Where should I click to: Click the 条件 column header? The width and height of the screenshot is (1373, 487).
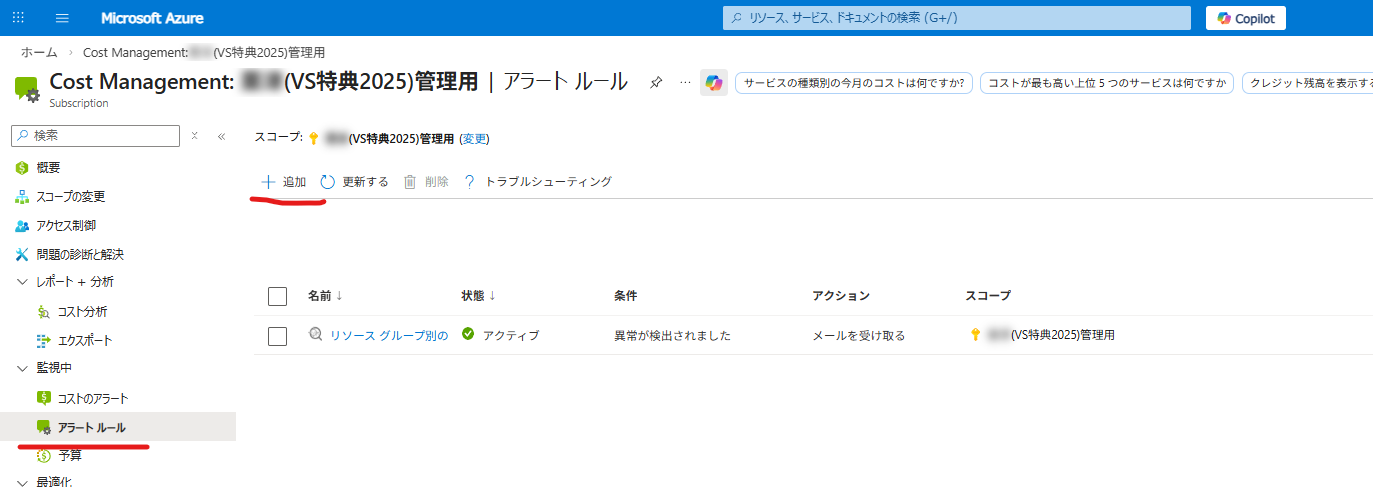click(626, 296)
